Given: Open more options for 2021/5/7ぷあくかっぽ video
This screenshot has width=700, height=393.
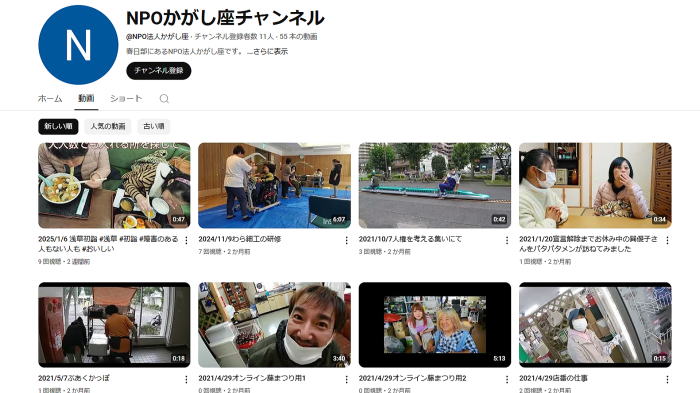Looking at the screenshot, I should coord(187,379).
